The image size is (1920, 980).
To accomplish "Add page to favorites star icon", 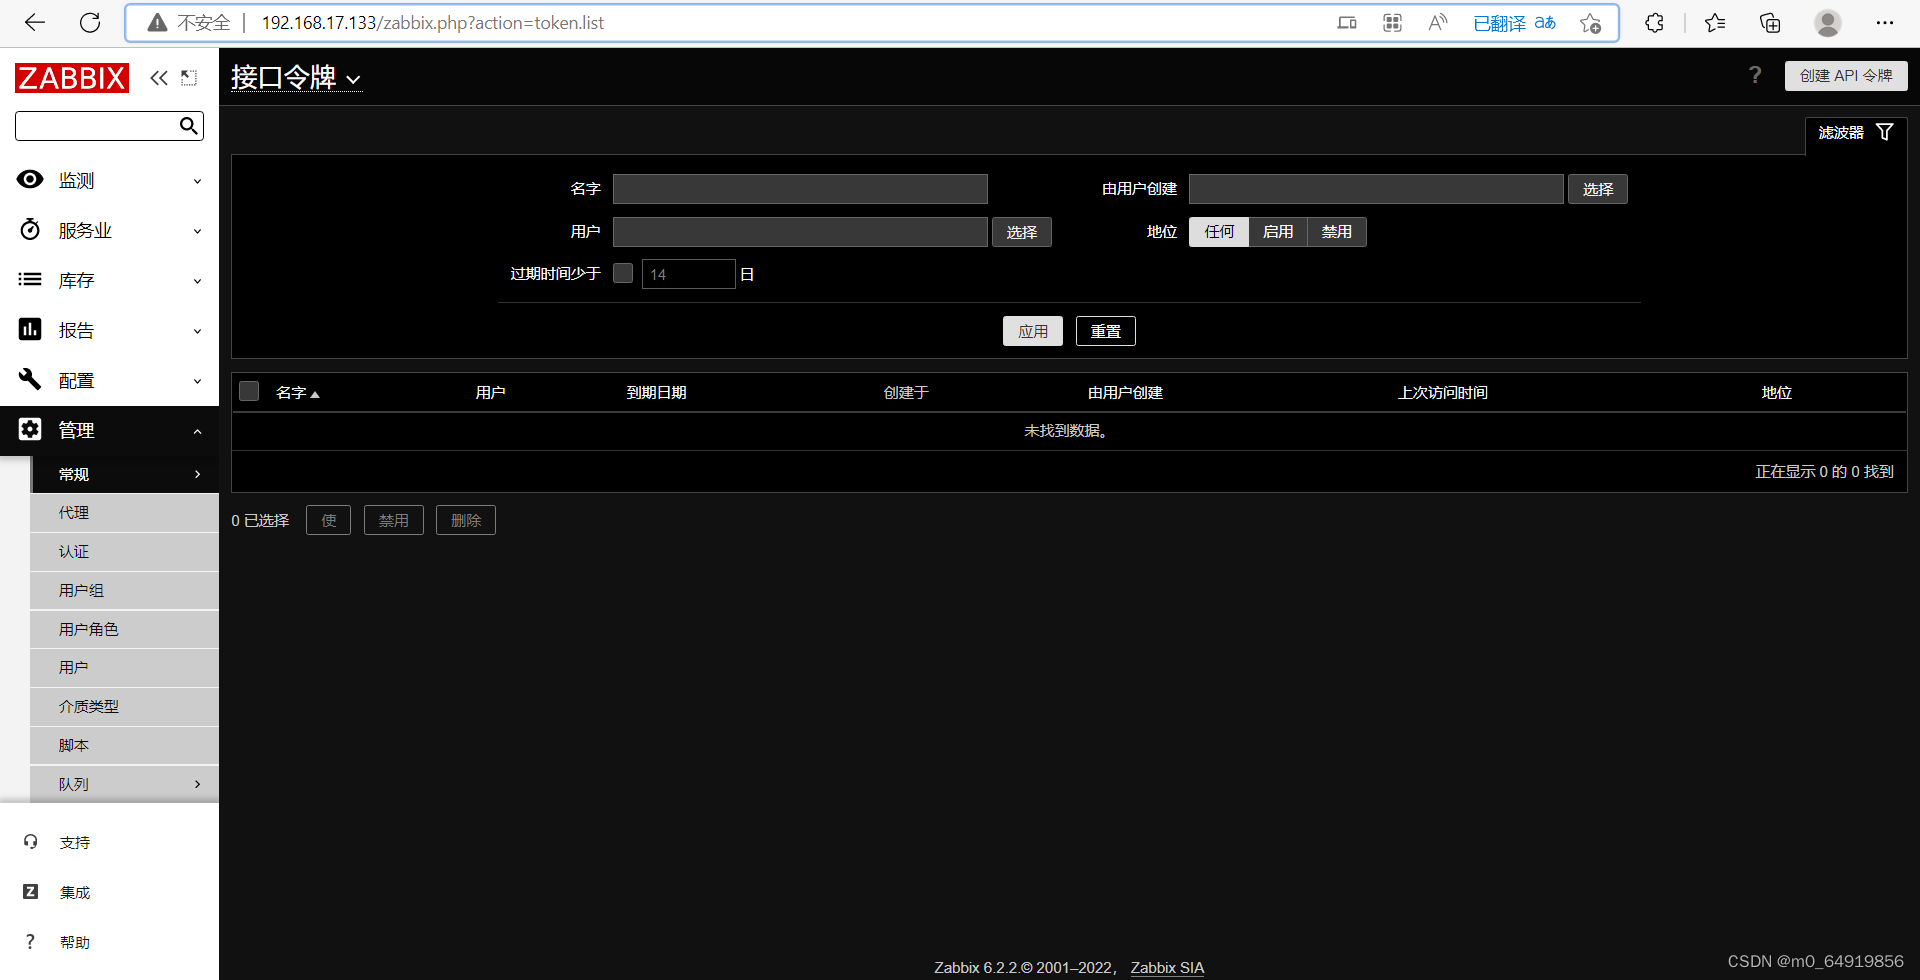I will coord(1591,23).
